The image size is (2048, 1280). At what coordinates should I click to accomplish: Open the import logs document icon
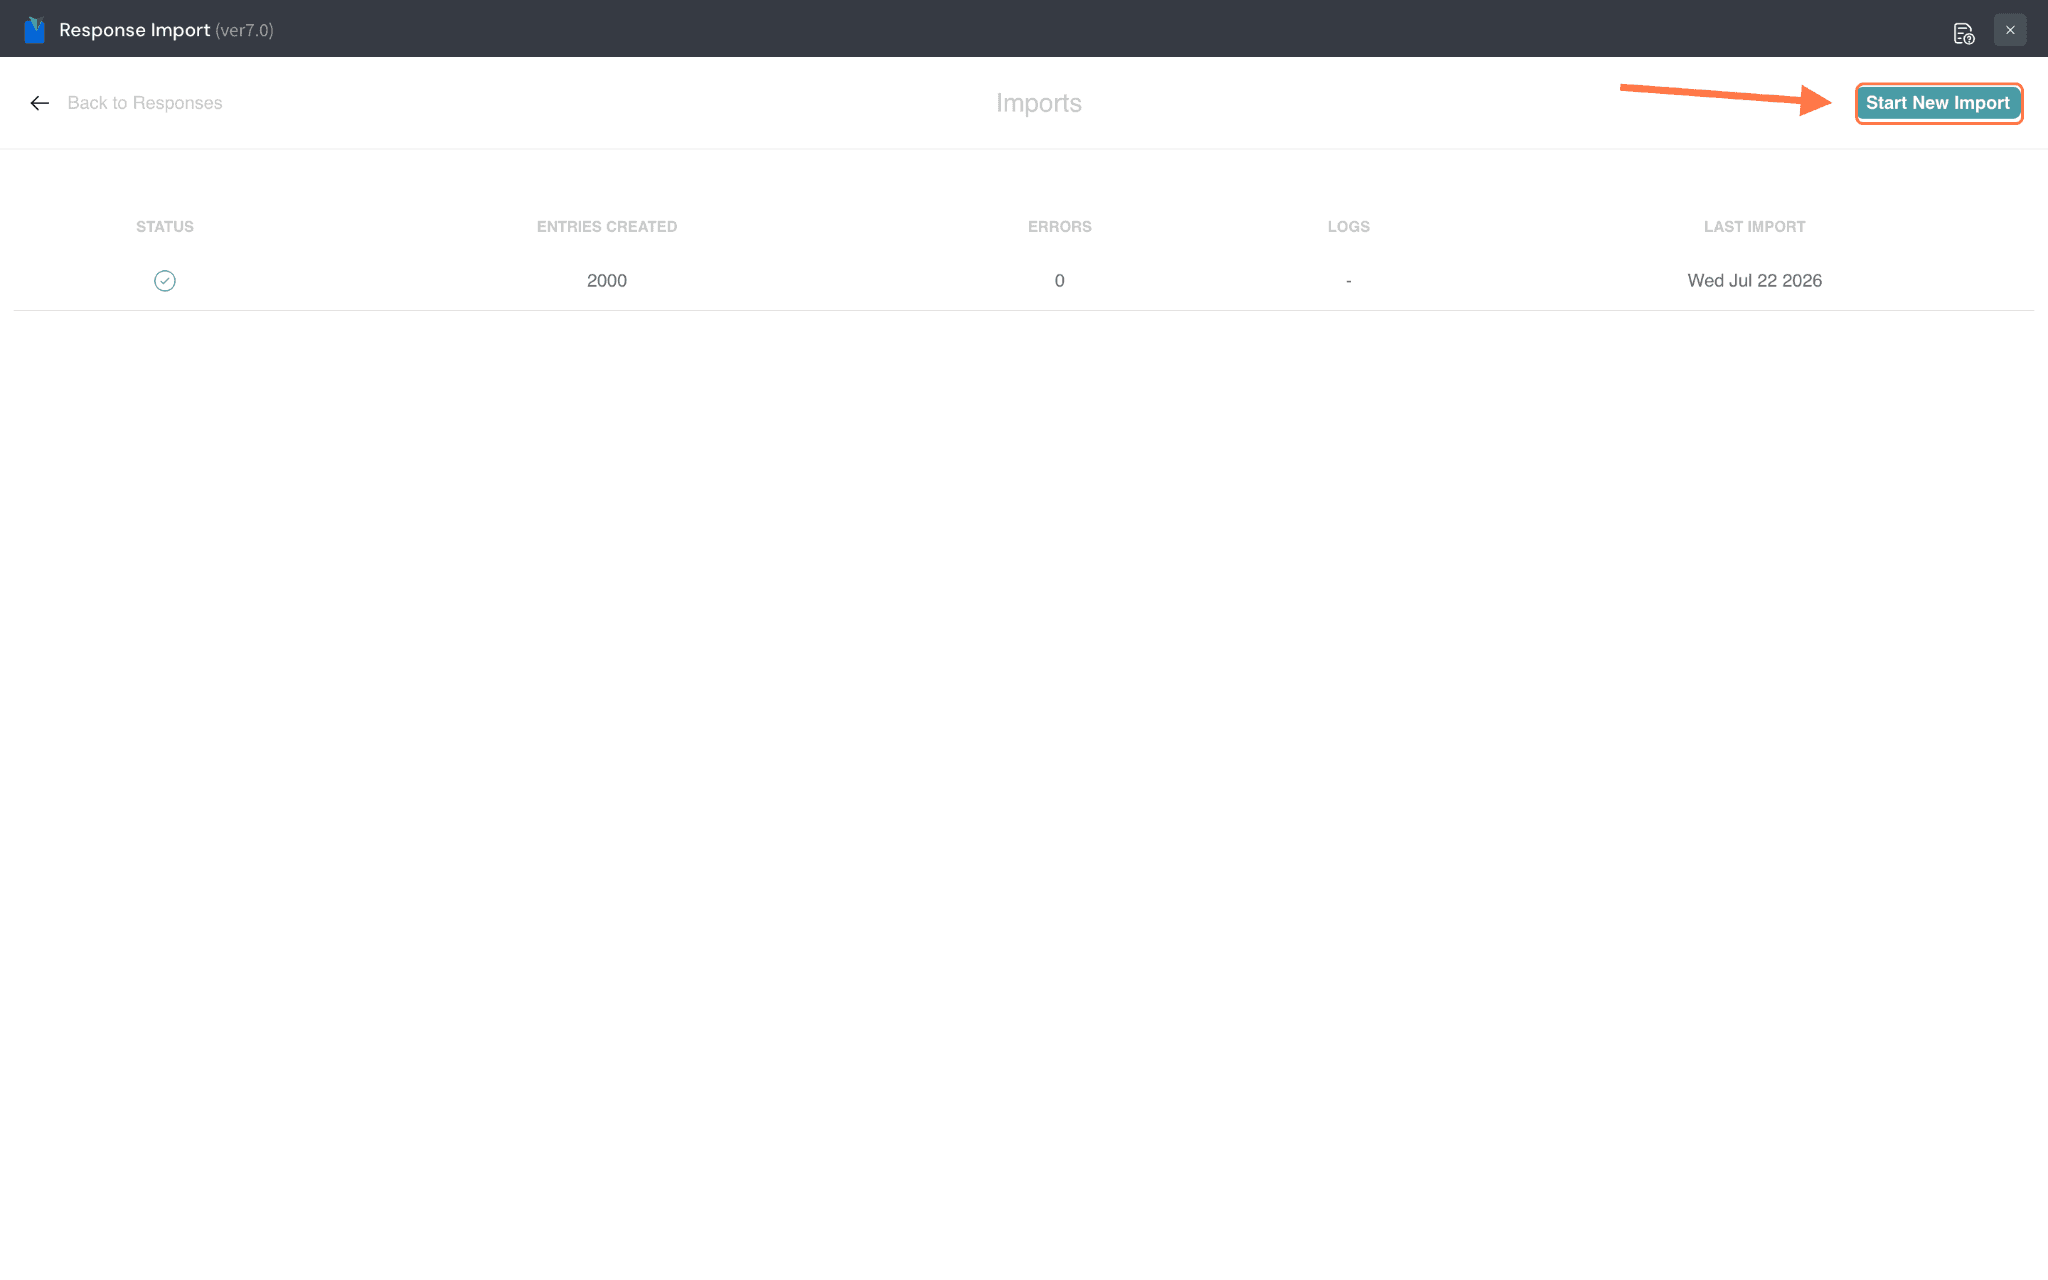tap(1963, 32)
